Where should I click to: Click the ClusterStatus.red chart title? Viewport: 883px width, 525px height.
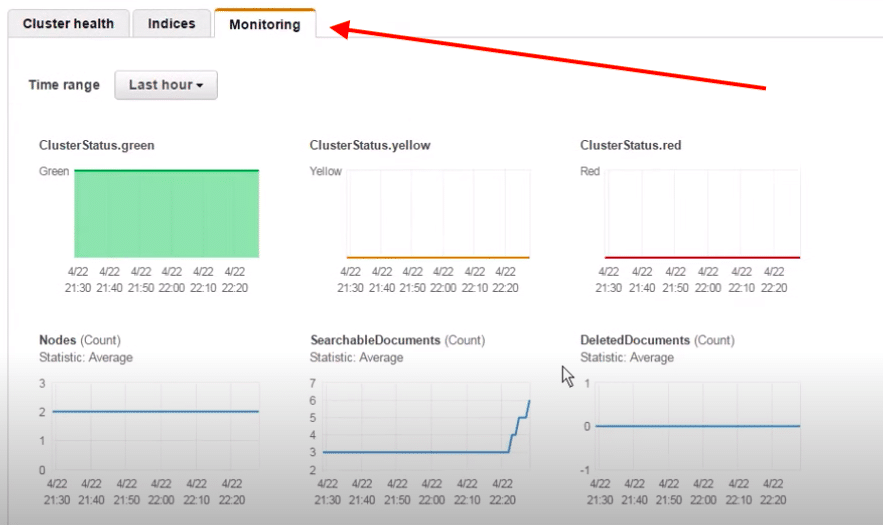631,145
